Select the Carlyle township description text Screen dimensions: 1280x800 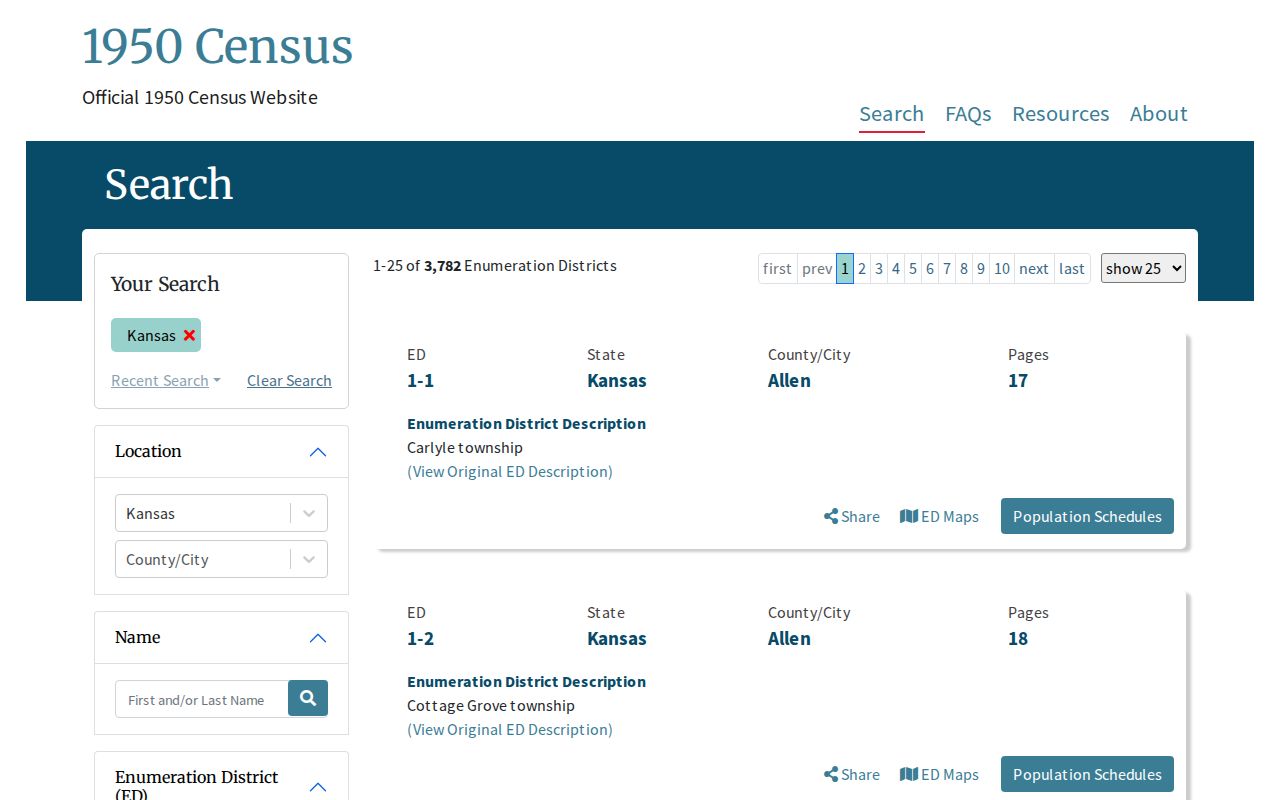(465, 447)
